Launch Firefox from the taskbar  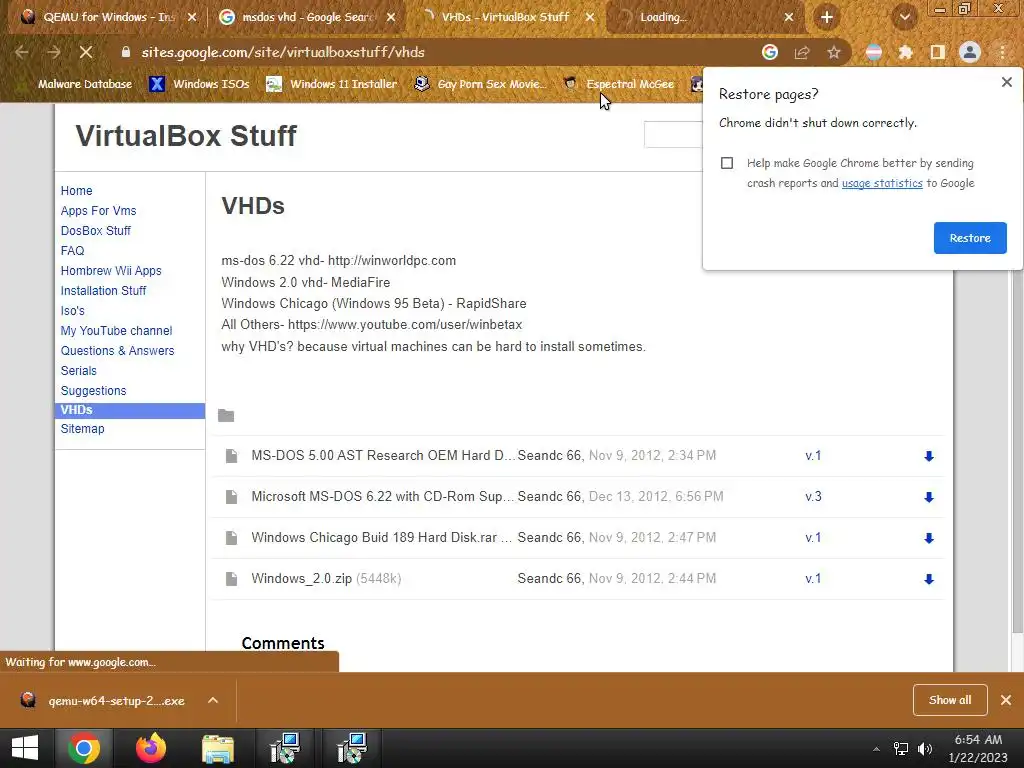point(151,748)
